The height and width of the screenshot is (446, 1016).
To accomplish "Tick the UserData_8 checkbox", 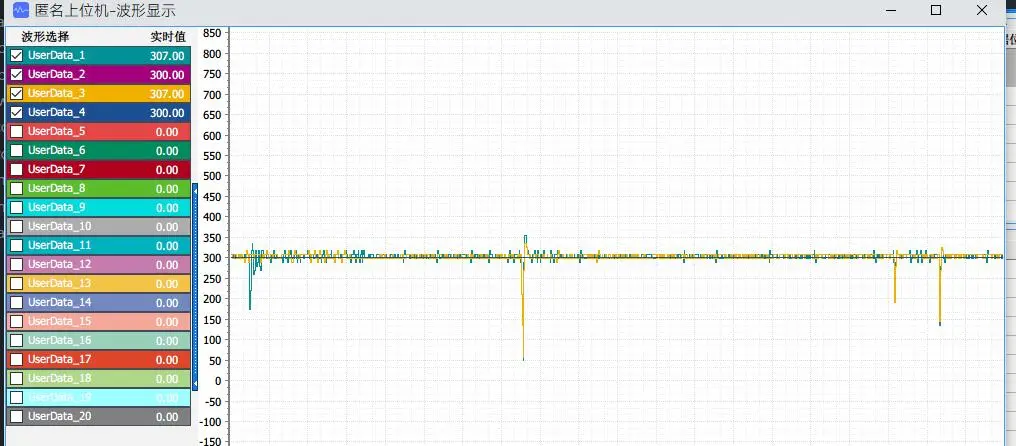I will [x=16, y=188].
